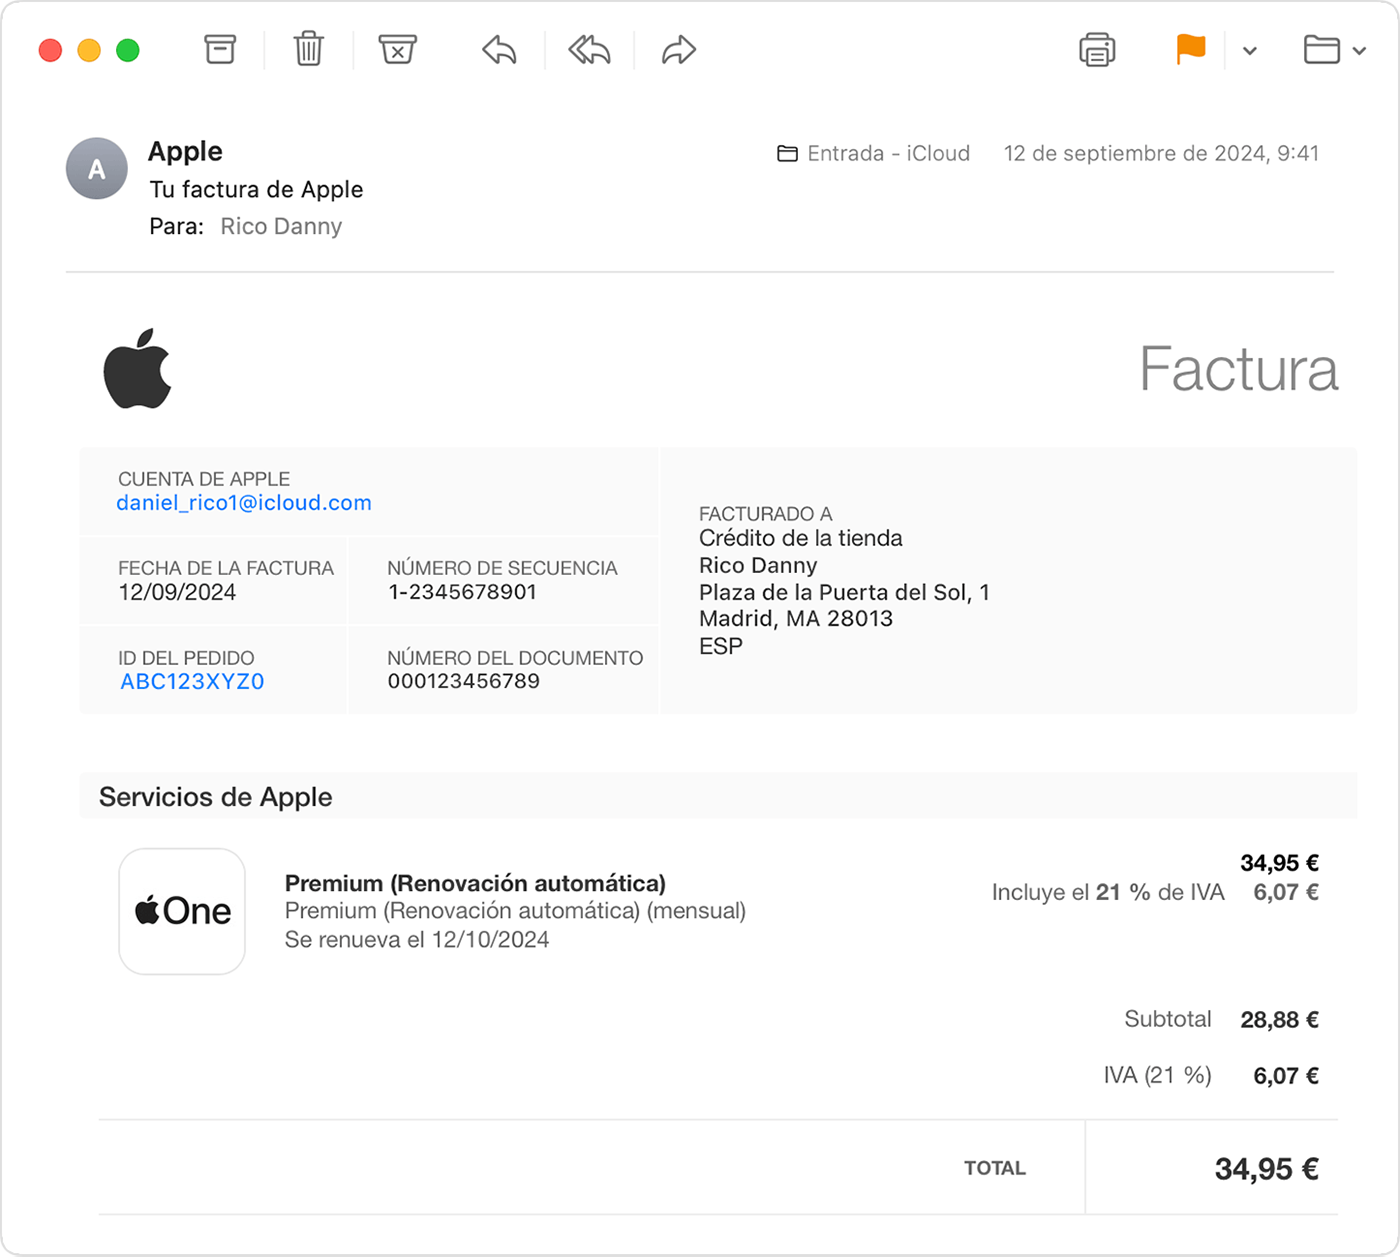Click sender name Apple

point(185,151)
